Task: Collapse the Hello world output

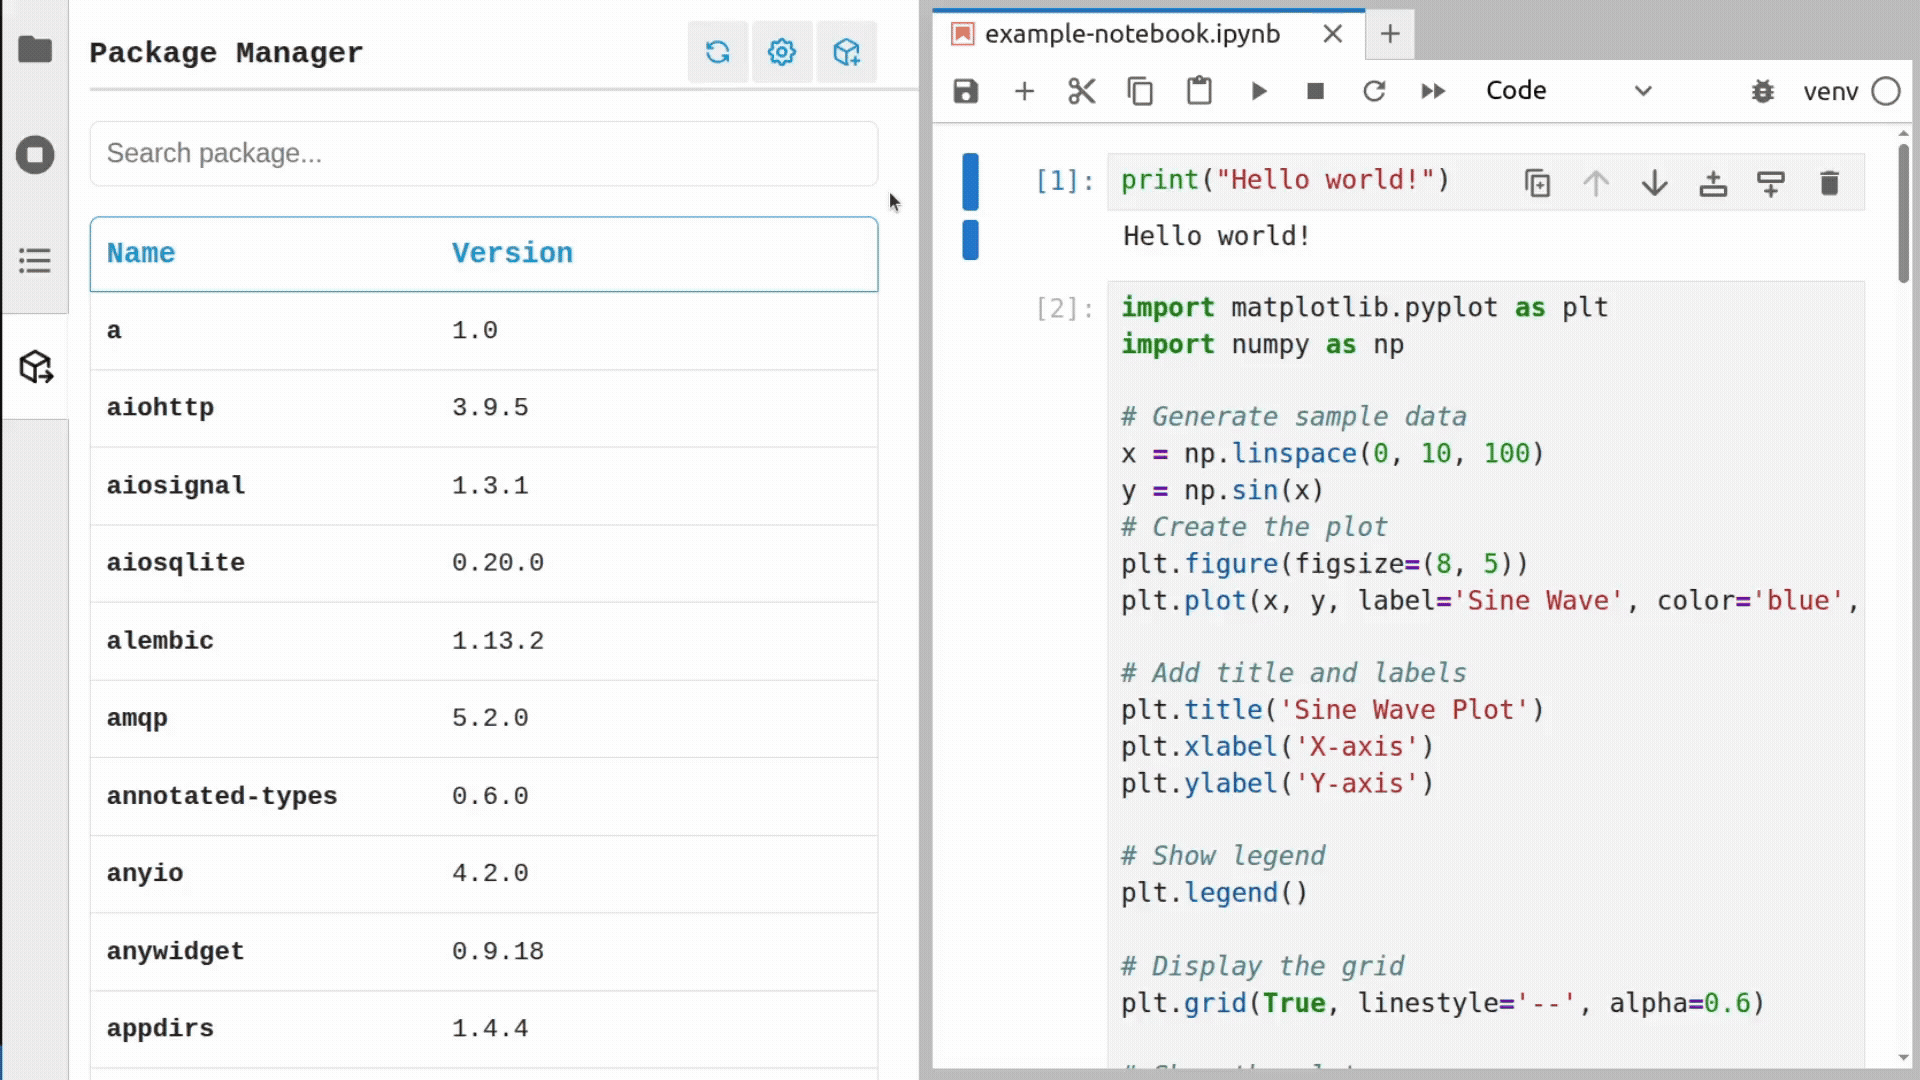Action: pyautogui.click(x=969, y=238)
